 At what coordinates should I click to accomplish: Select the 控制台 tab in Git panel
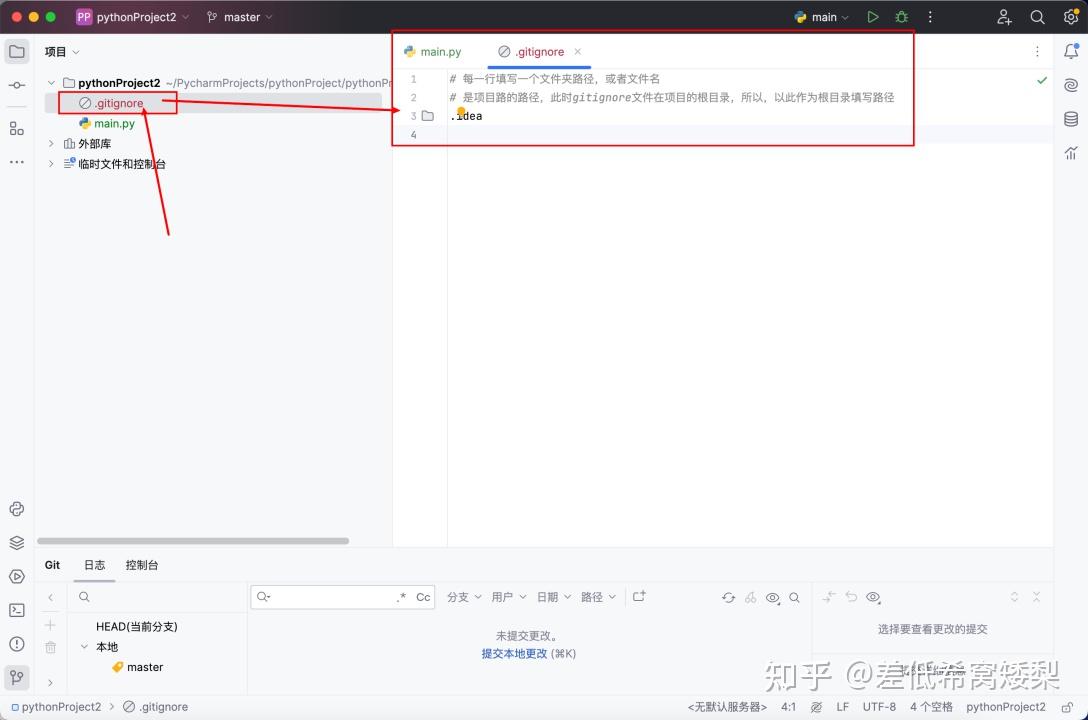(142, 565)
